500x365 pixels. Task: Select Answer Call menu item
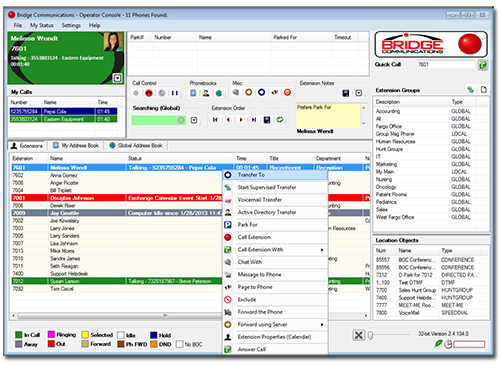pos(275,349)
